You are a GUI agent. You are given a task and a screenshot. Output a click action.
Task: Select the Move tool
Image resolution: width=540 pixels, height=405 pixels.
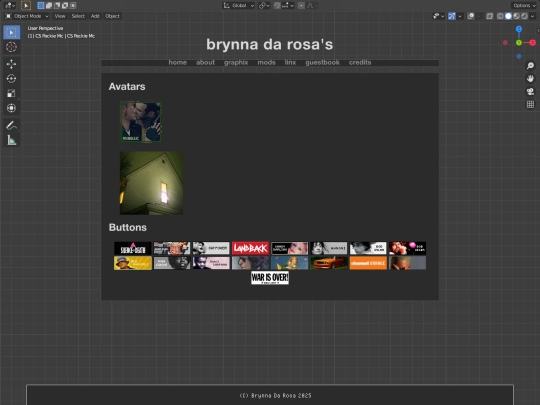[x=11, y=64]
